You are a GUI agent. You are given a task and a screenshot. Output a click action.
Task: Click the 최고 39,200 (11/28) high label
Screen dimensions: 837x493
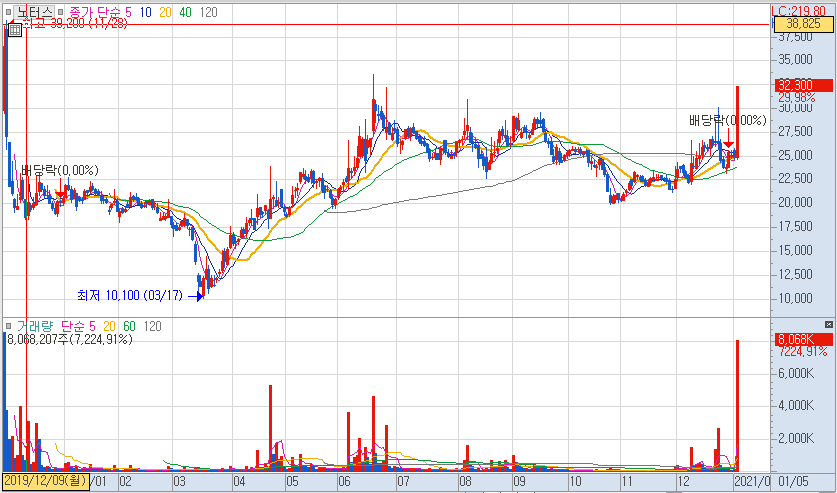pyautogui.click(x=75, y=23)
